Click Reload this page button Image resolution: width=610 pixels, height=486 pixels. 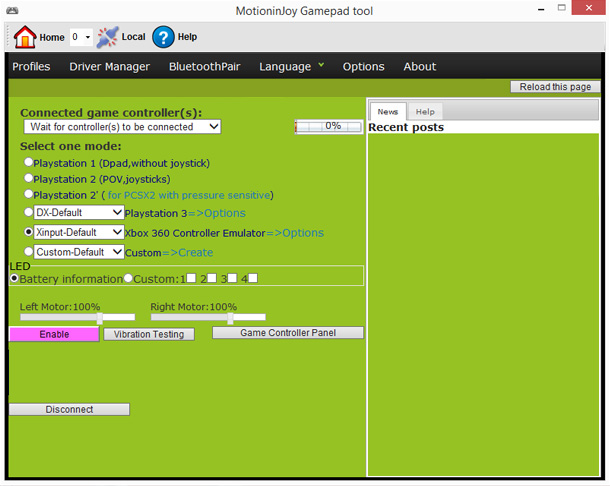tap(555, 87)
